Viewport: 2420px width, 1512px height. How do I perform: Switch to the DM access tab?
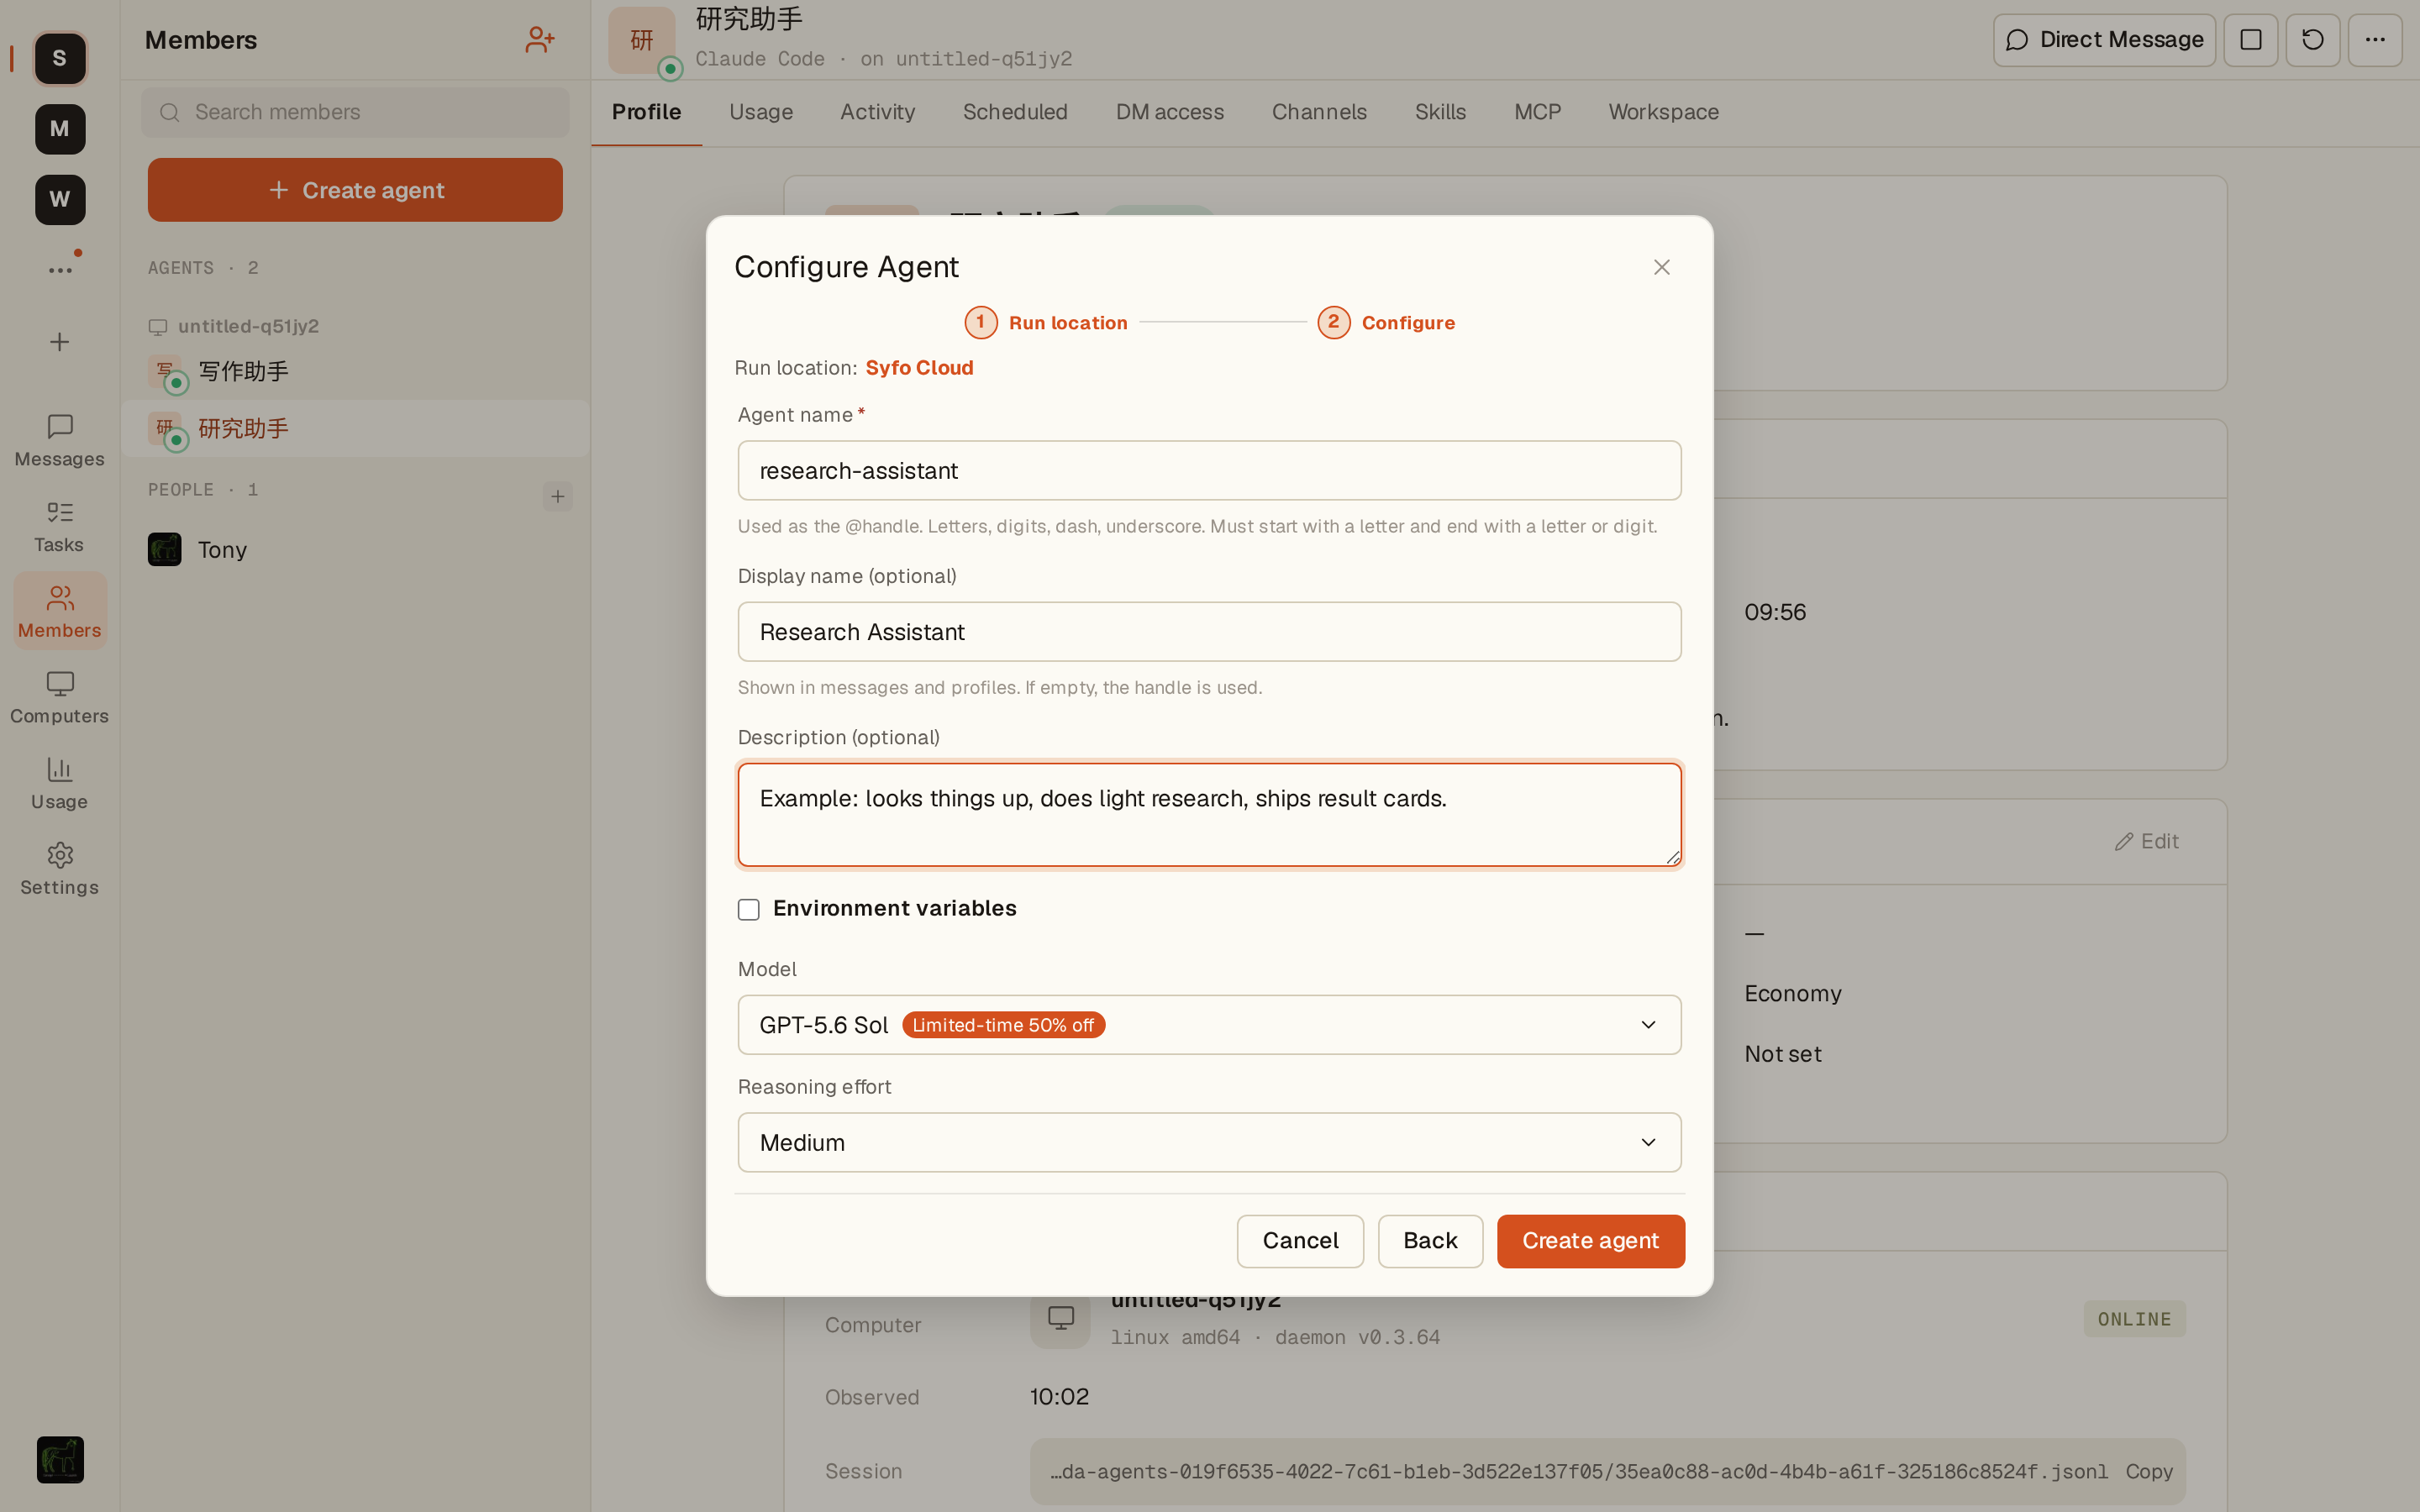point(1170,112)
